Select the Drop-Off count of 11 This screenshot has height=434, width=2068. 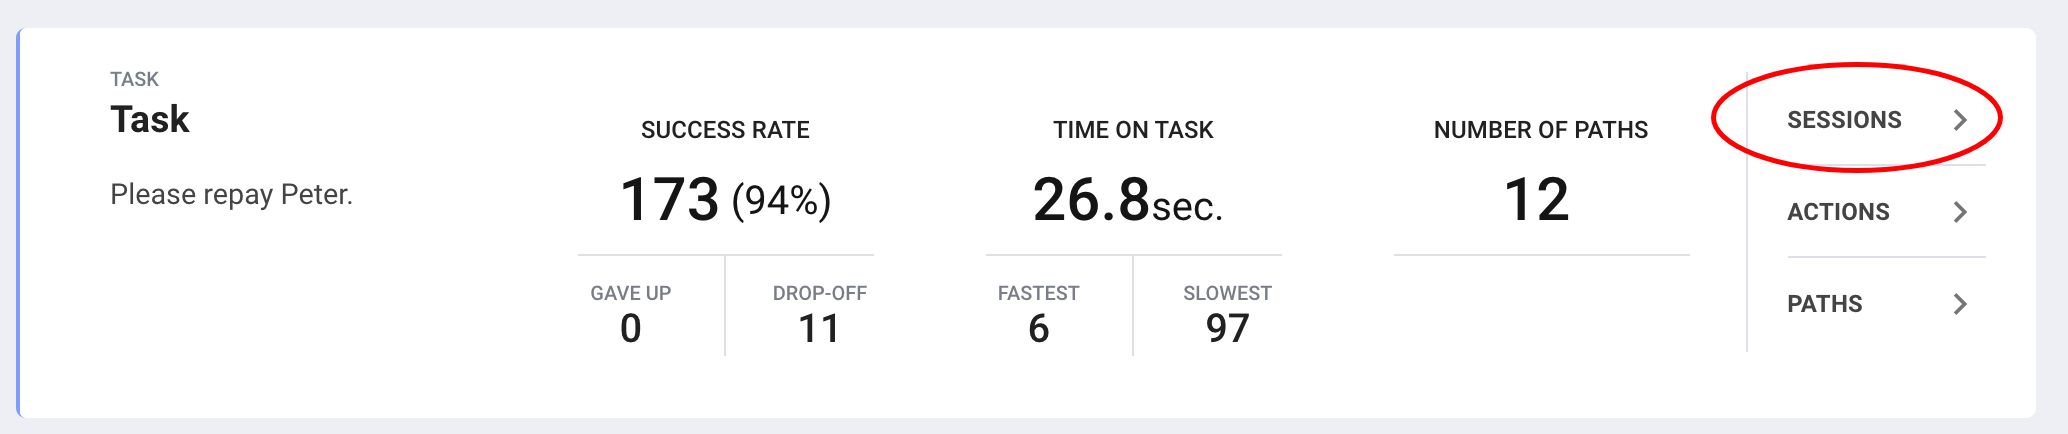(818, 328)
